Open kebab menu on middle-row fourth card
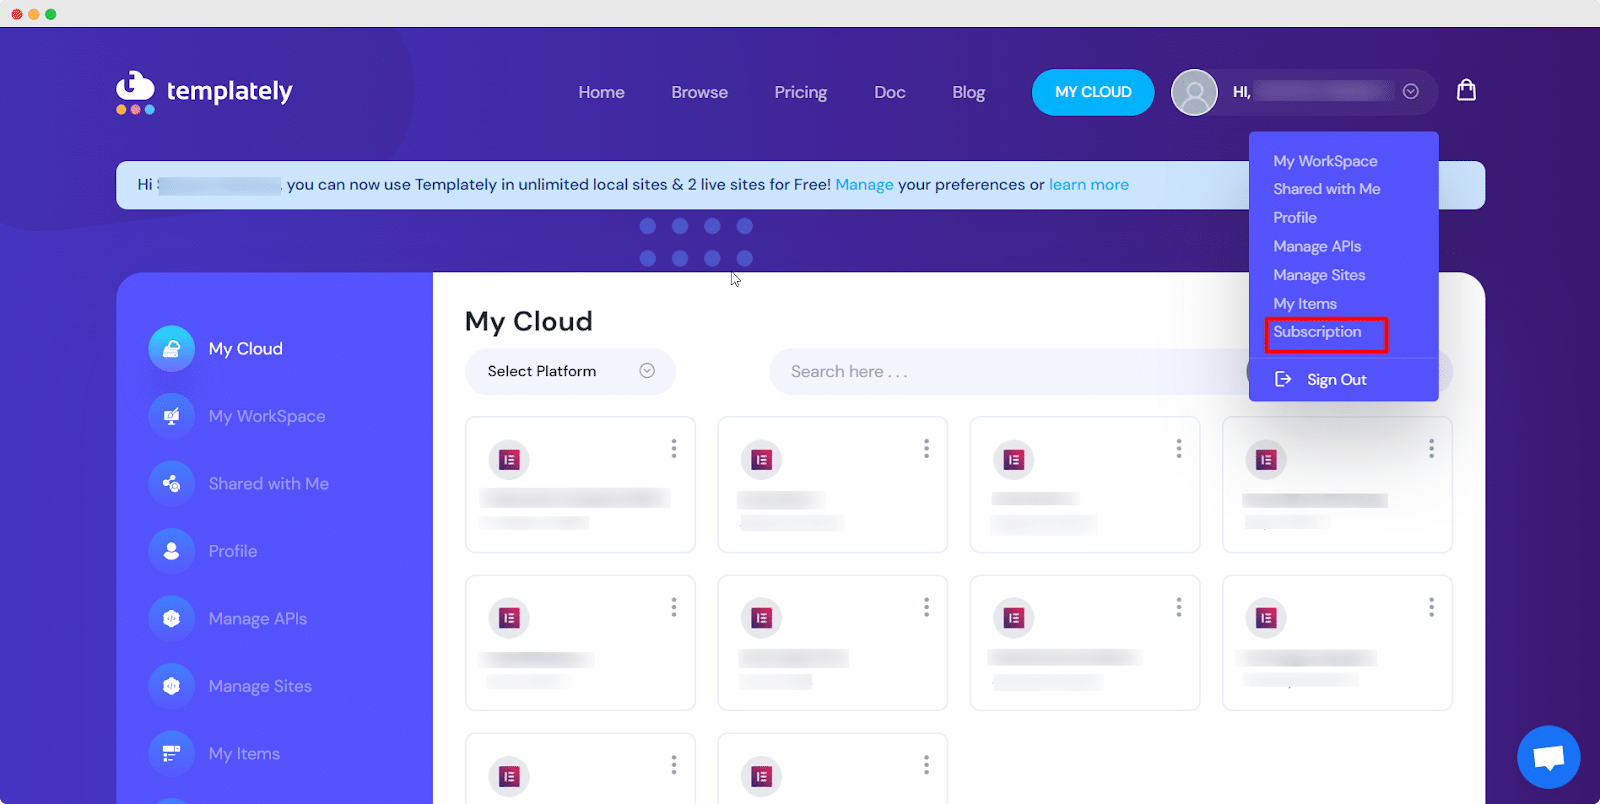This screenshot has width=1600, height=804. click(x=1431, y=607)
